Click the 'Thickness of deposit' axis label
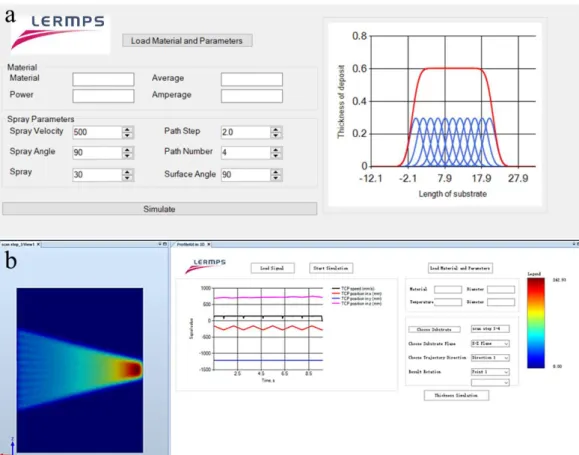 tap(341, 102)
